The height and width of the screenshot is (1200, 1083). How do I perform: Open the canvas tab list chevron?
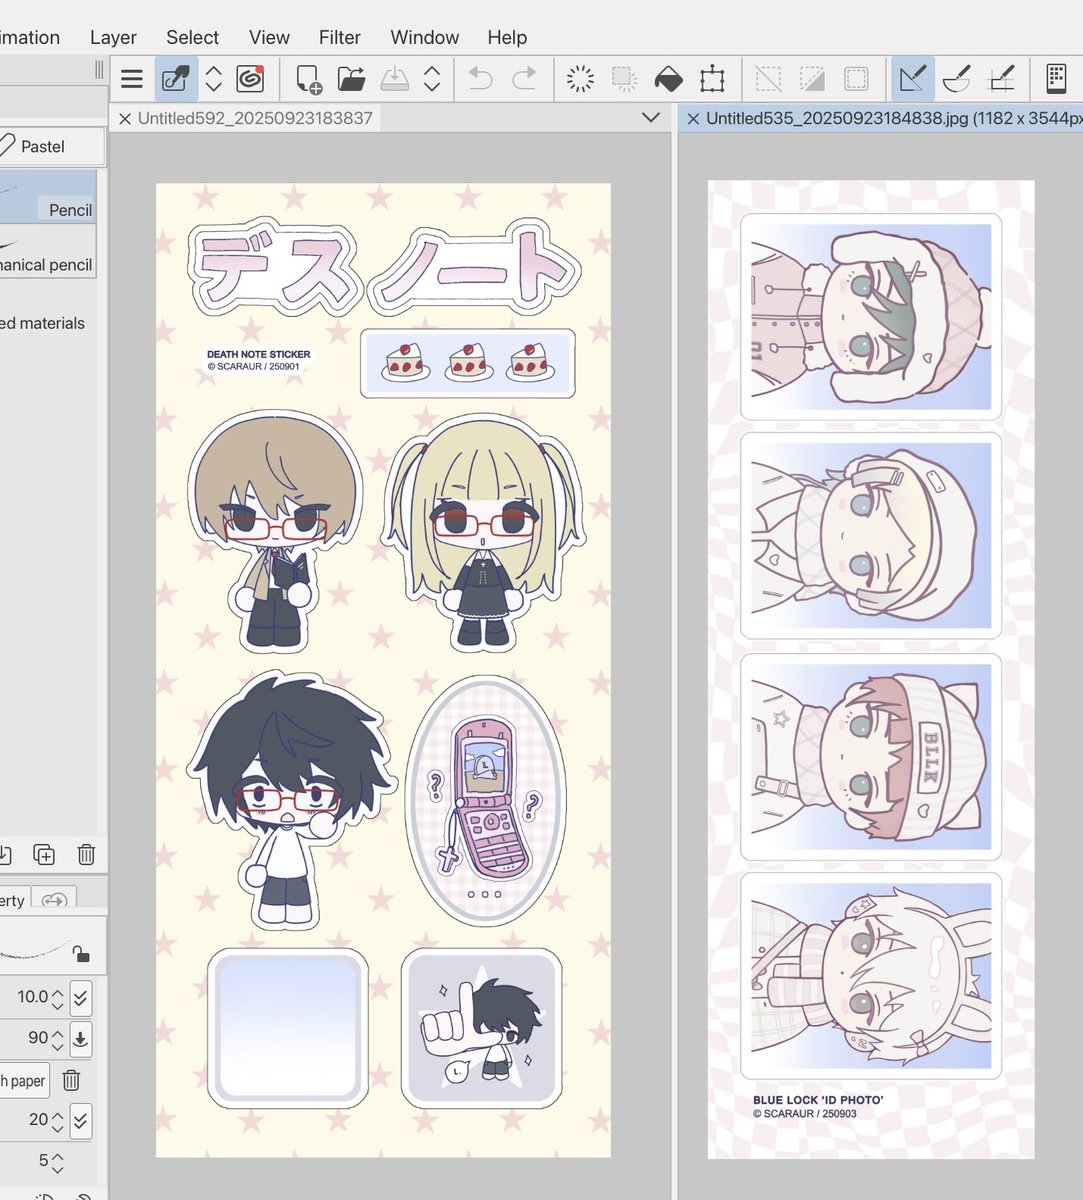tap(651, 118)
